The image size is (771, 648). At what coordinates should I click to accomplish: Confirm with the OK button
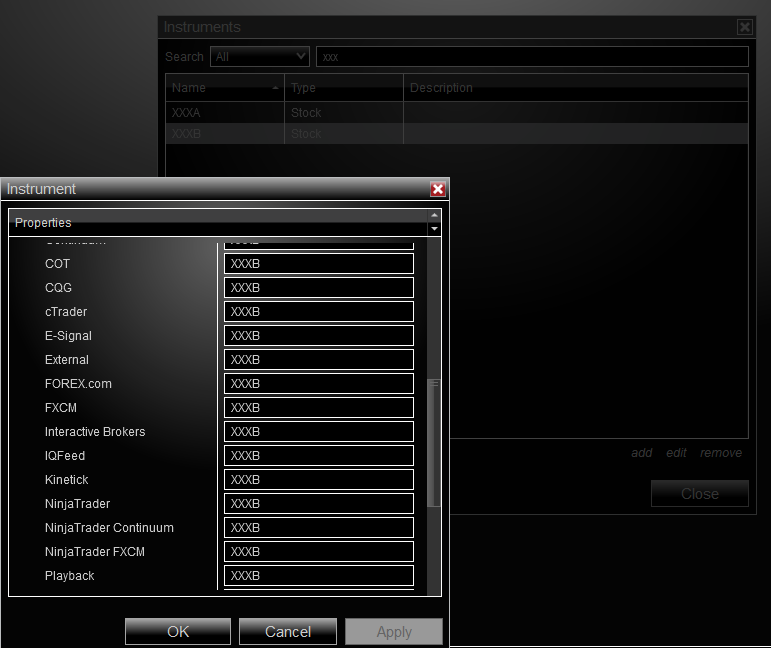point(178,631)
